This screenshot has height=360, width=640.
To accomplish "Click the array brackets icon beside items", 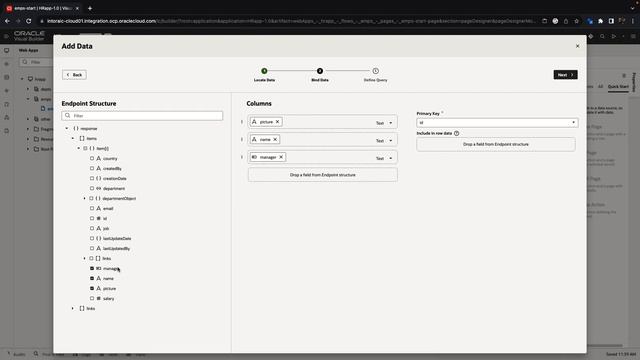I will pos(82,138).
